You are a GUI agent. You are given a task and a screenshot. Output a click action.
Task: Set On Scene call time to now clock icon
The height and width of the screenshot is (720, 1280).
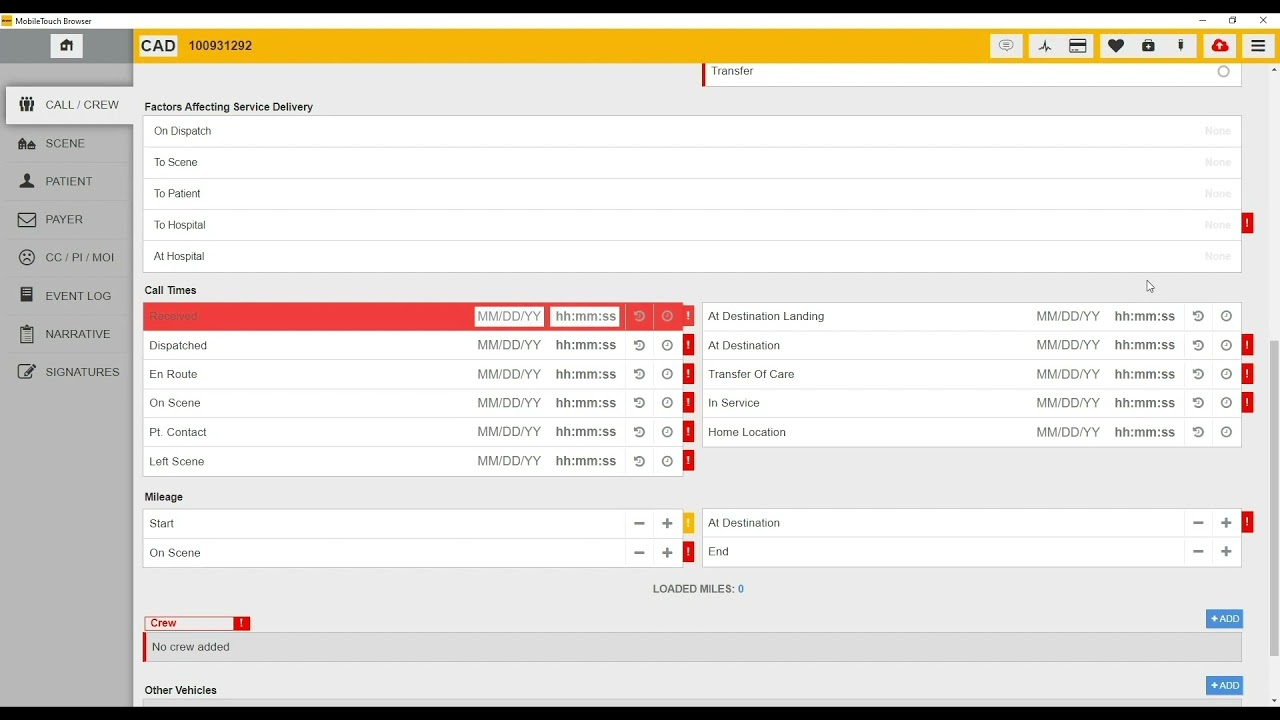point(667,403)
